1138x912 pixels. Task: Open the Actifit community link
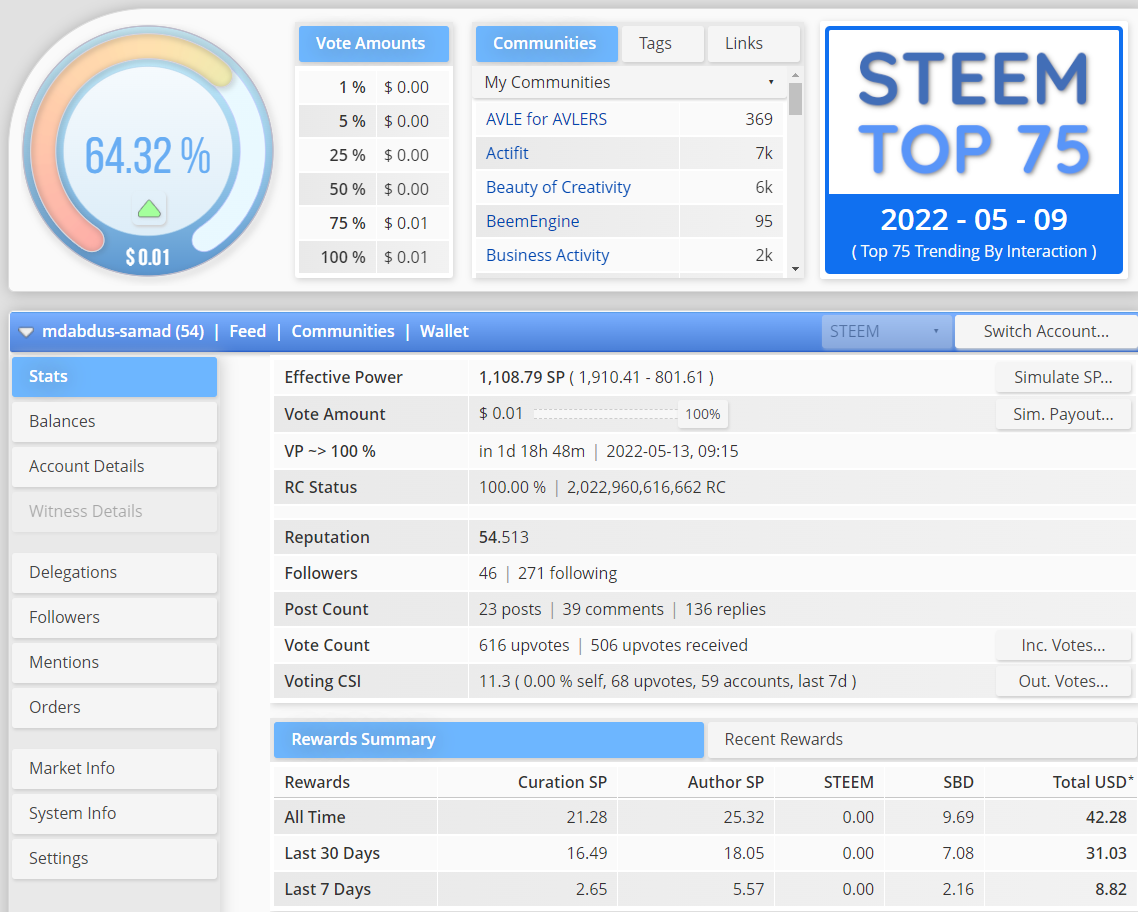point(507,154)
